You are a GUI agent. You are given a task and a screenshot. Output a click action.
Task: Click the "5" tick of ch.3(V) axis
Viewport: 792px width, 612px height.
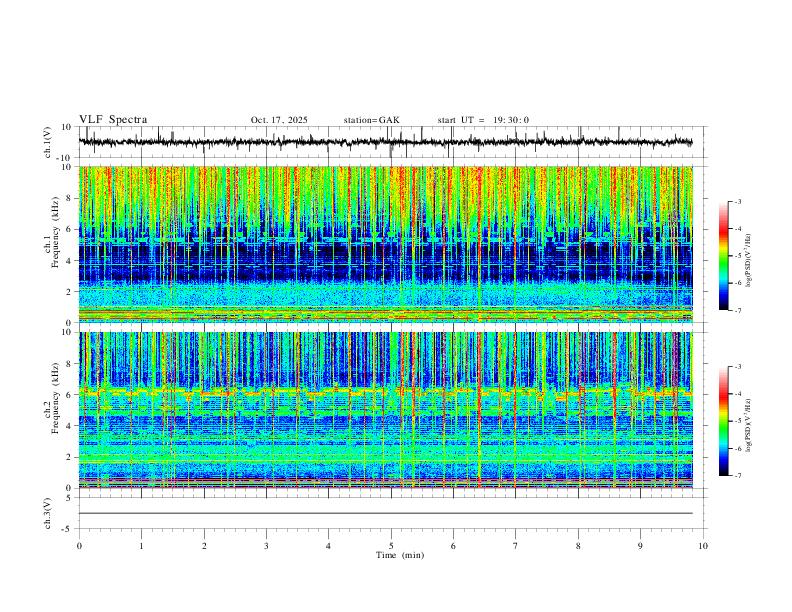click(69, 498)
